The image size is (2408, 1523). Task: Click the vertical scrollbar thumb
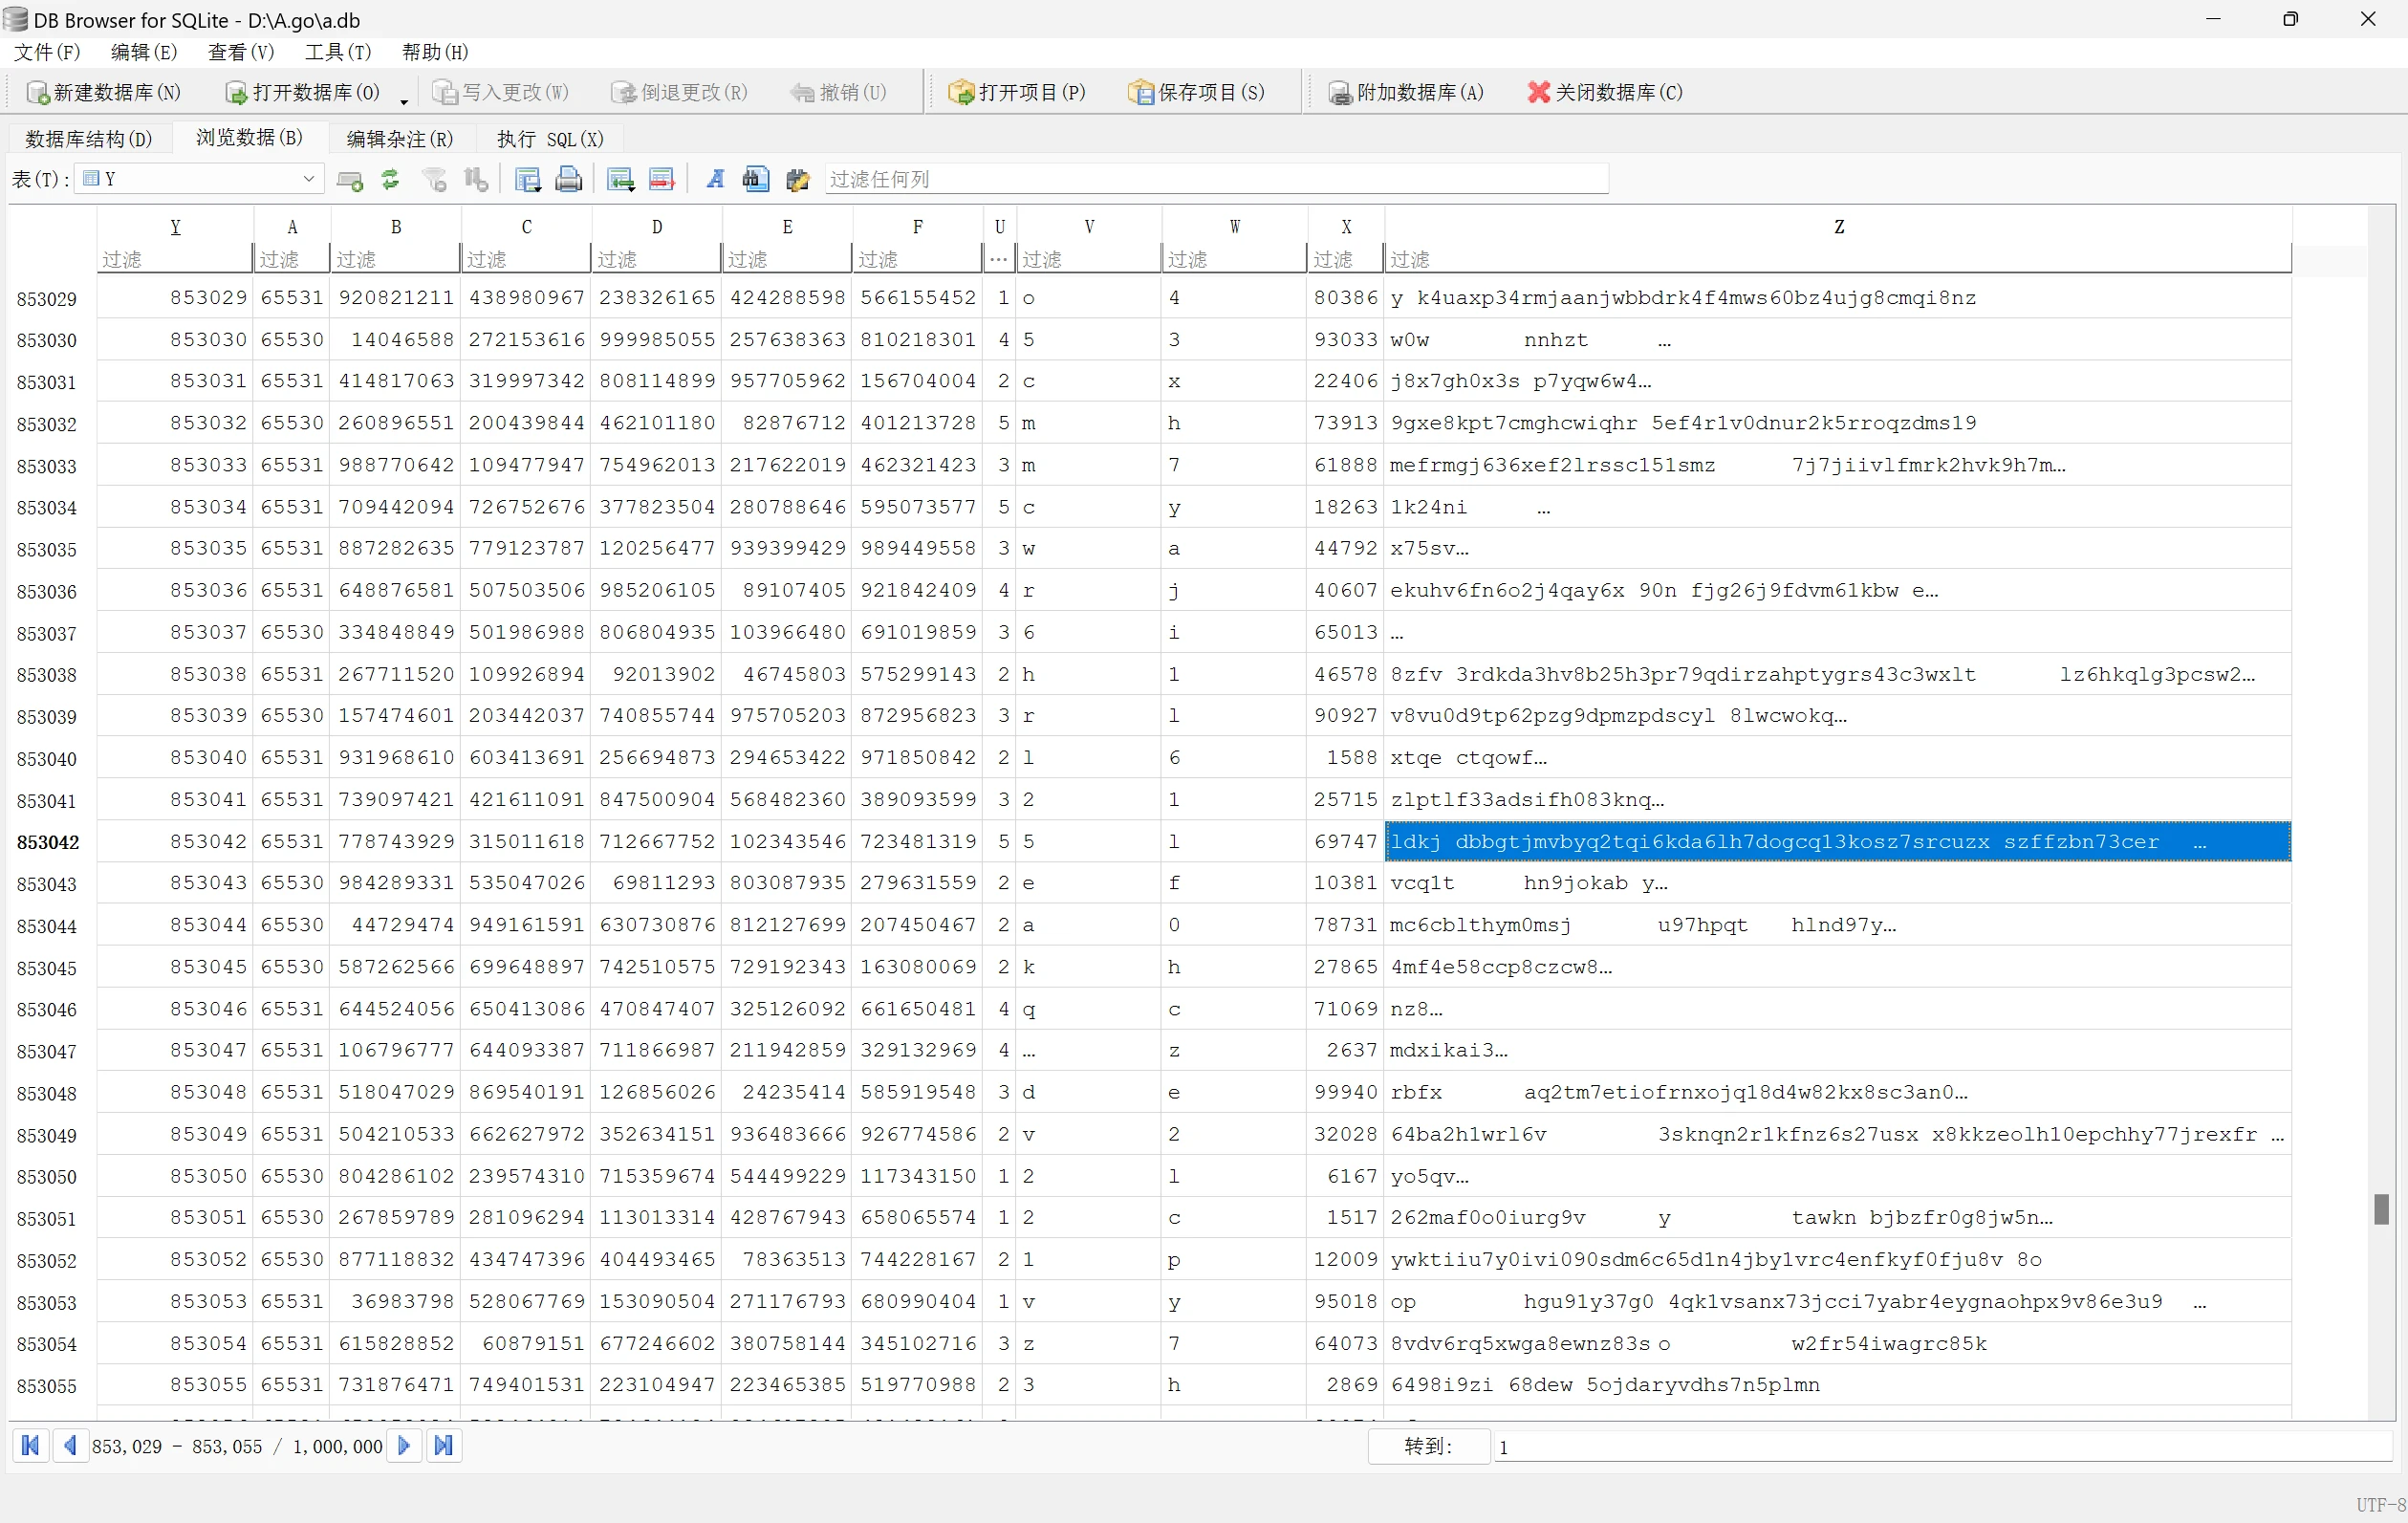(x=2381, y=1209)
